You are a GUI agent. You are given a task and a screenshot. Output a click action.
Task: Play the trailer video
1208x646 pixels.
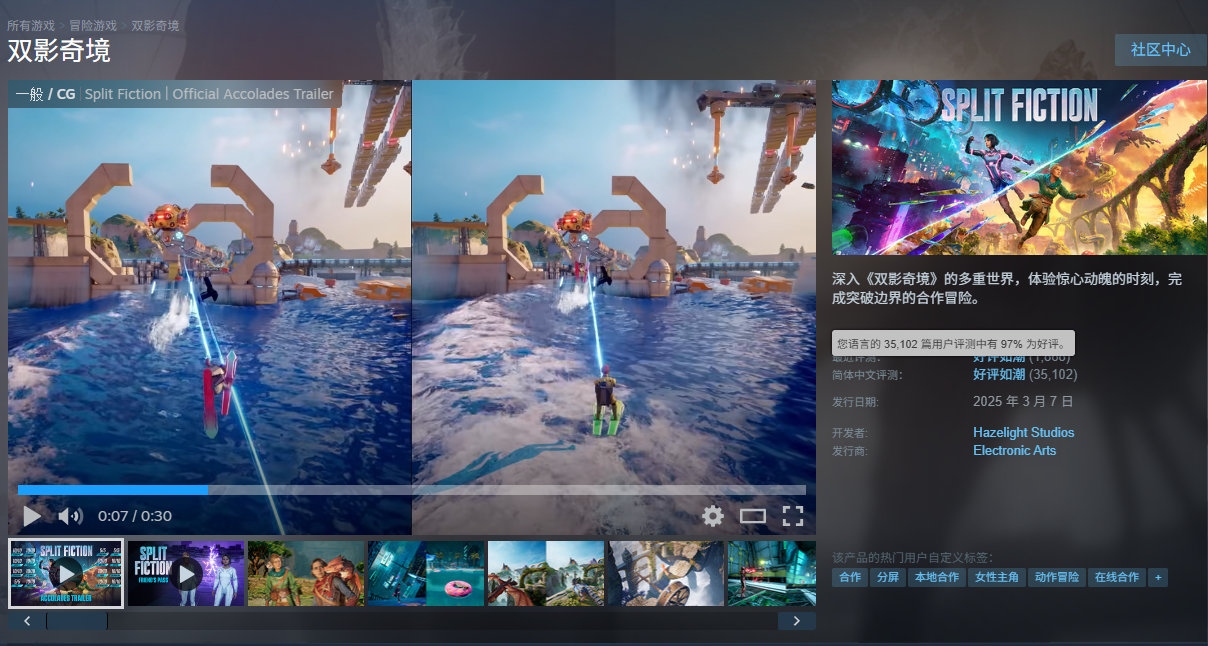[32, 516]
